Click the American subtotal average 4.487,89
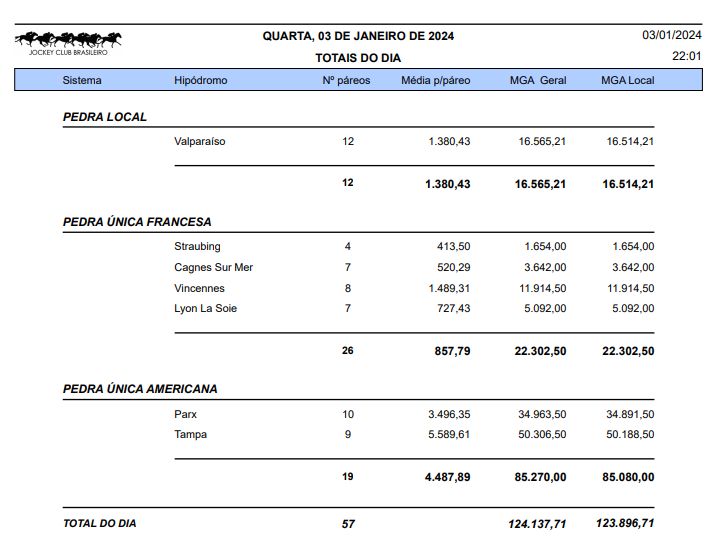723x558 pixels. pyautogui.click(x=448, y=477)
